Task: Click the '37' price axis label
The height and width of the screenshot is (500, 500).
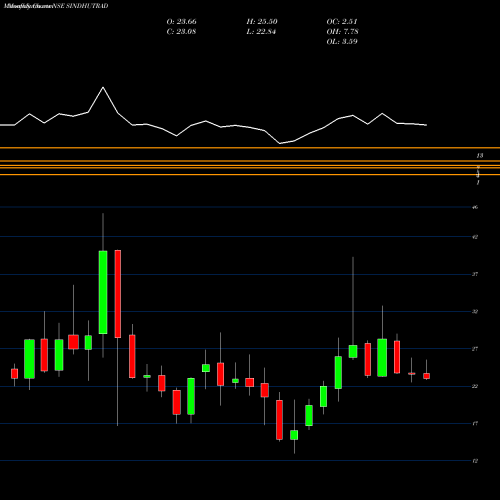Action: 475,274
